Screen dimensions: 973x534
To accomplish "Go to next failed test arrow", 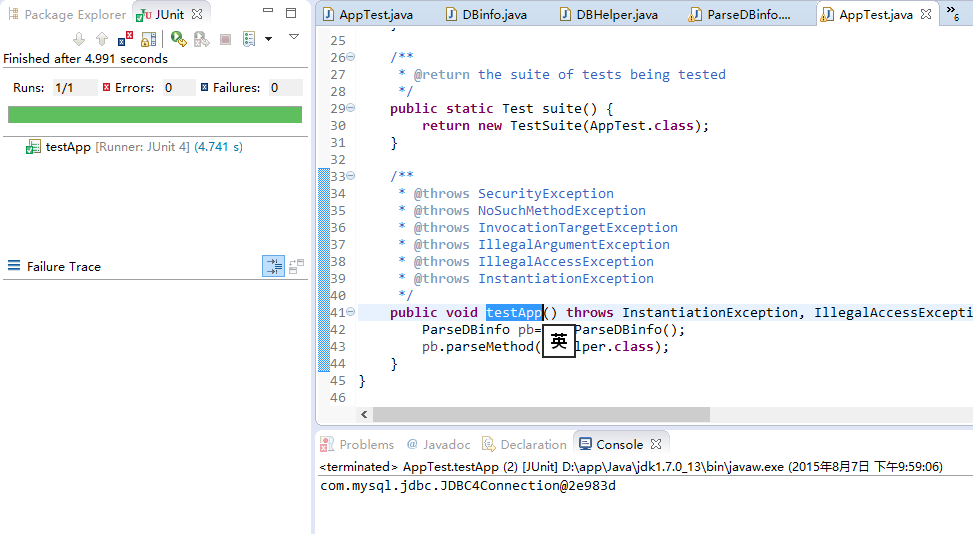I will [x=79, y=40].
